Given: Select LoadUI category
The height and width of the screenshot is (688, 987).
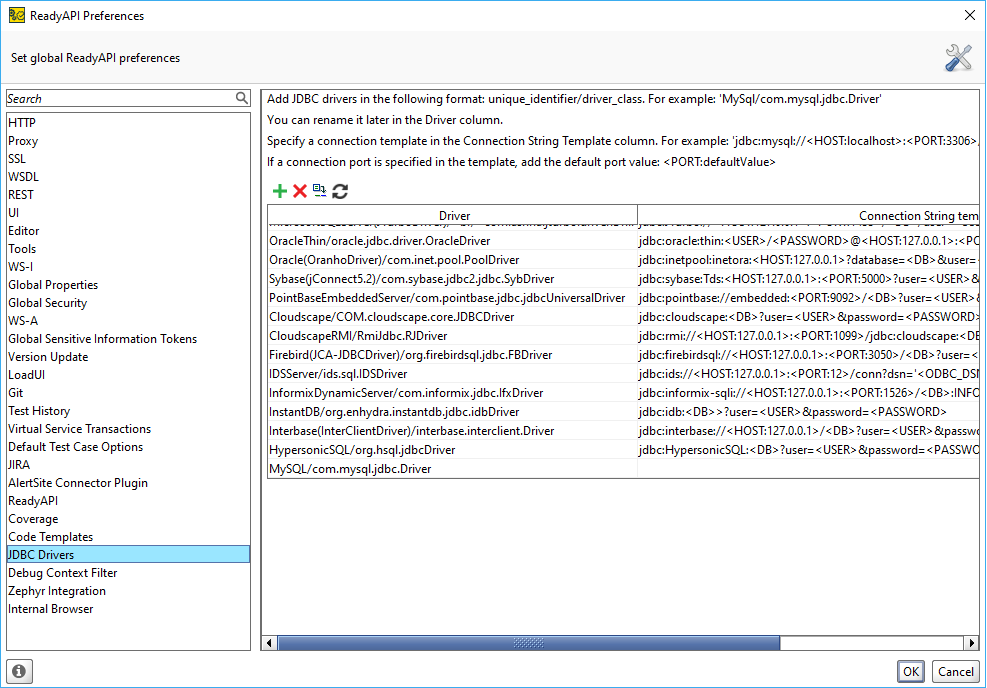Looking at the screenshot, I should click(x=128, y=375).
